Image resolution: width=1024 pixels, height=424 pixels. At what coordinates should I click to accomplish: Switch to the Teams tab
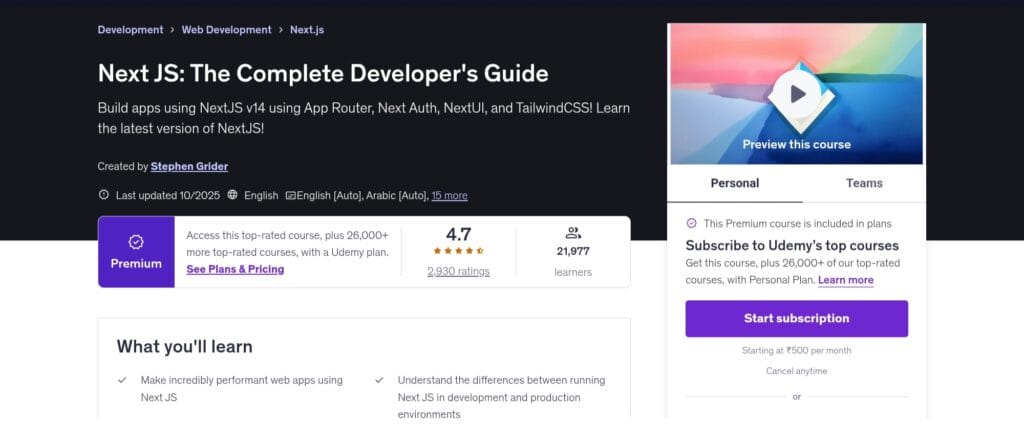[x=864, y=183]
